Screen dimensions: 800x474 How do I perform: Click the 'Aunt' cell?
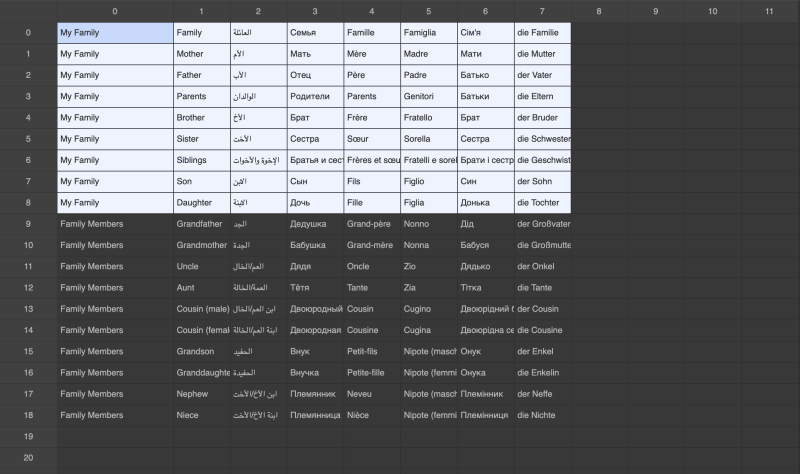tap(202, 288)
